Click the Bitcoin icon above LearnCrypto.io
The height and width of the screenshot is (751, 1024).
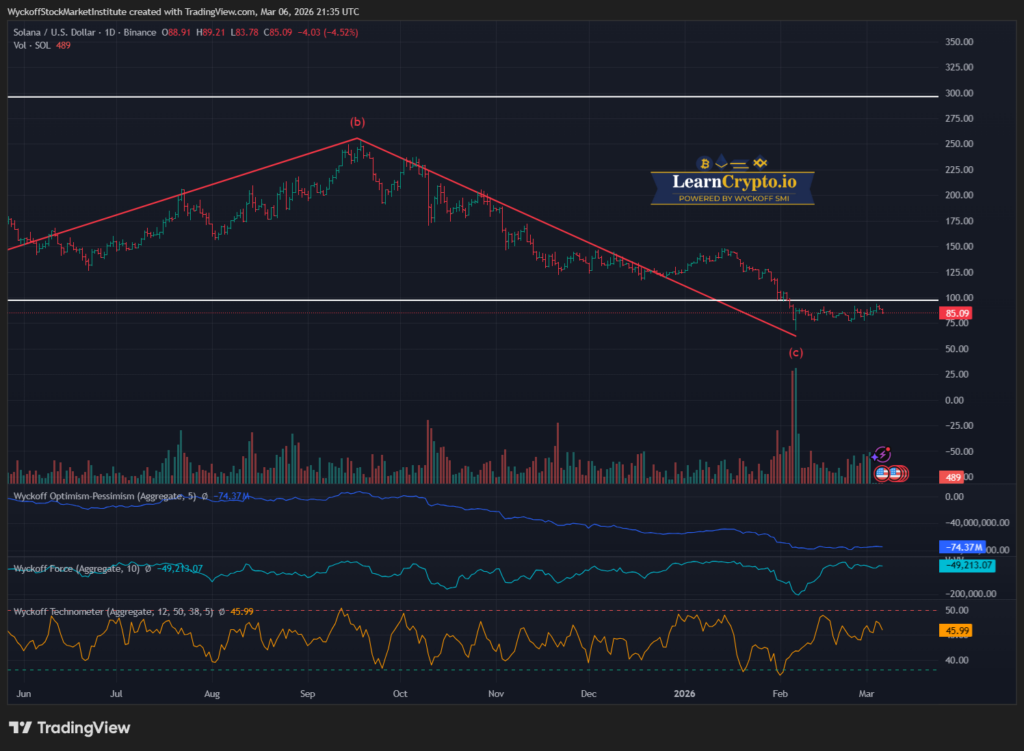click(x=703, y=162)
